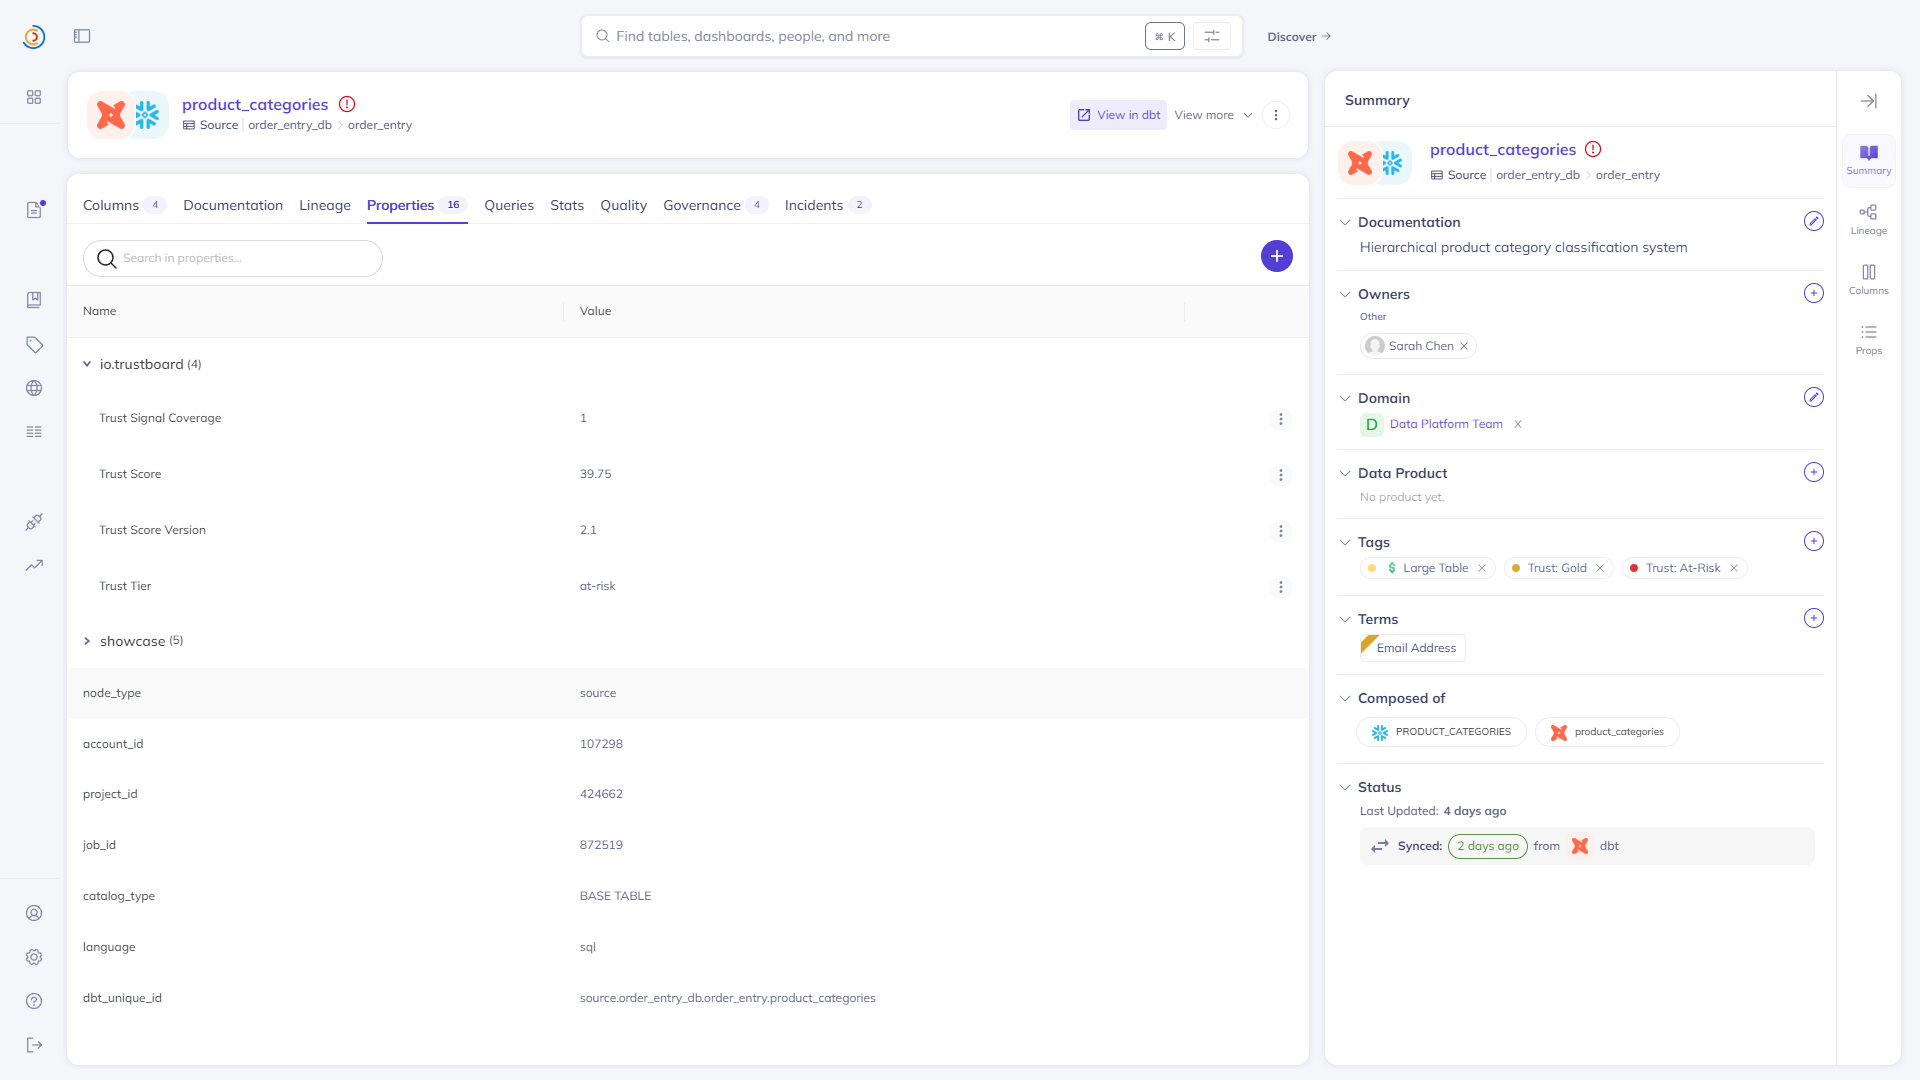Collapse the Tags section in Summary
The width and height of the screenshot is (1920, 1080).
[x=1345, y=542]
